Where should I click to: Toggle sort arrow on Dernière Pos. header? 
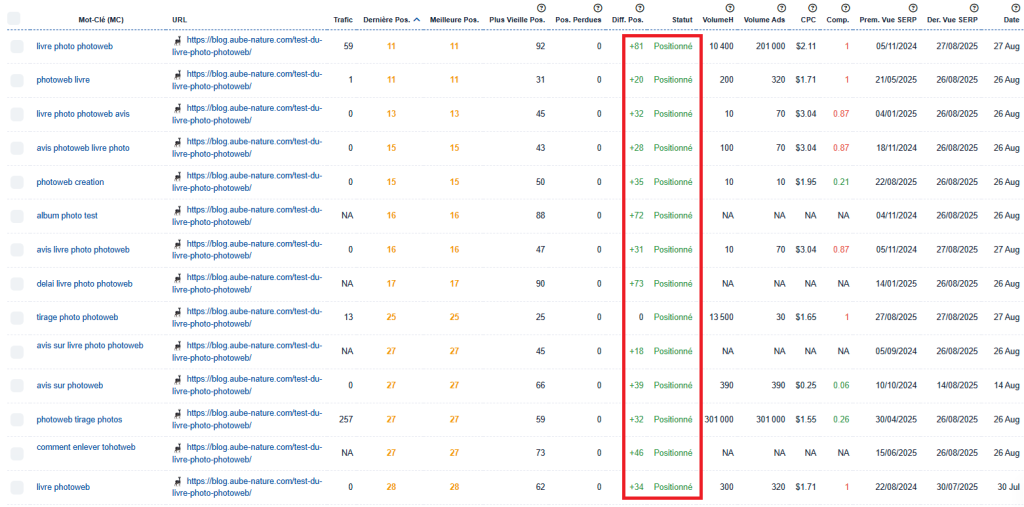pos(416,19)
